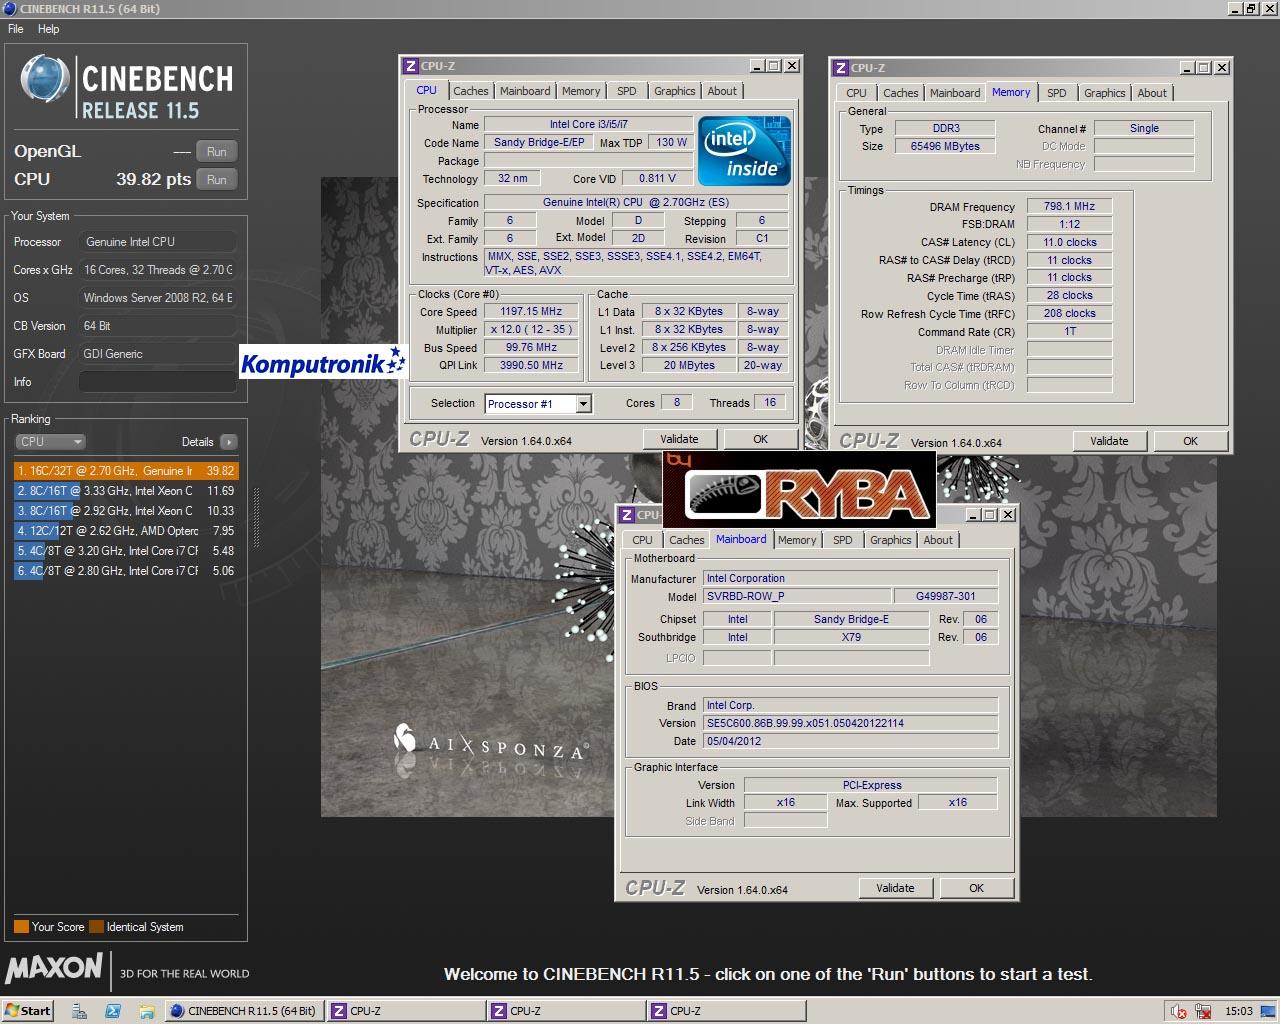
Task: Open Windows Explorer quick launch icon
Action: (146, 1011)
